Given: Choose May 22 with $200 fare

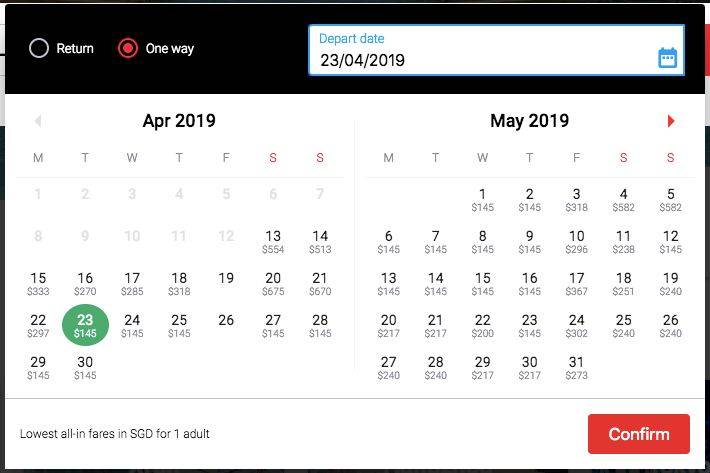Looking at the screenshot, I should 482,326.
